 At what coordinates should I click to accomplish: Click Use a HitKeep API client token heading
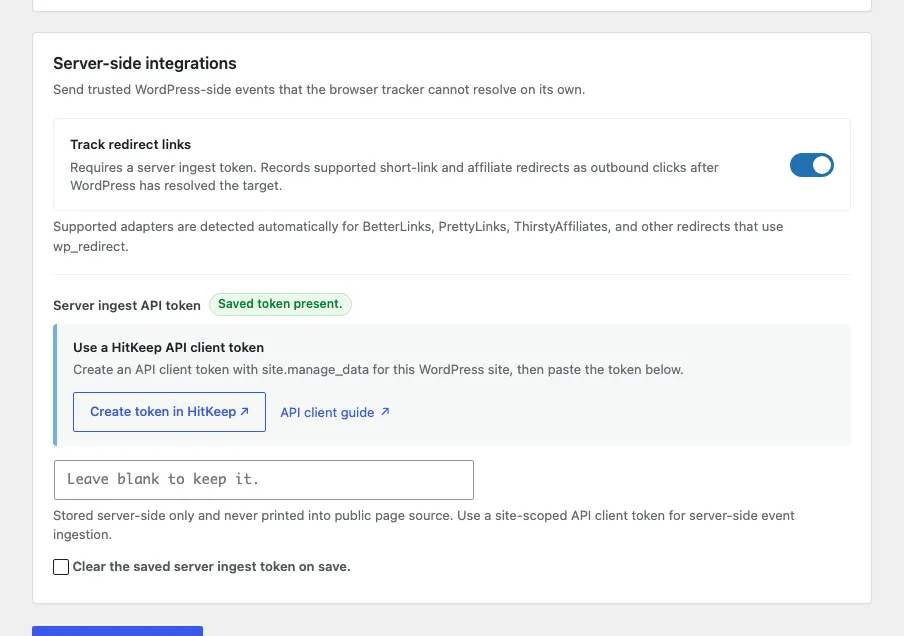pos(168,348)
